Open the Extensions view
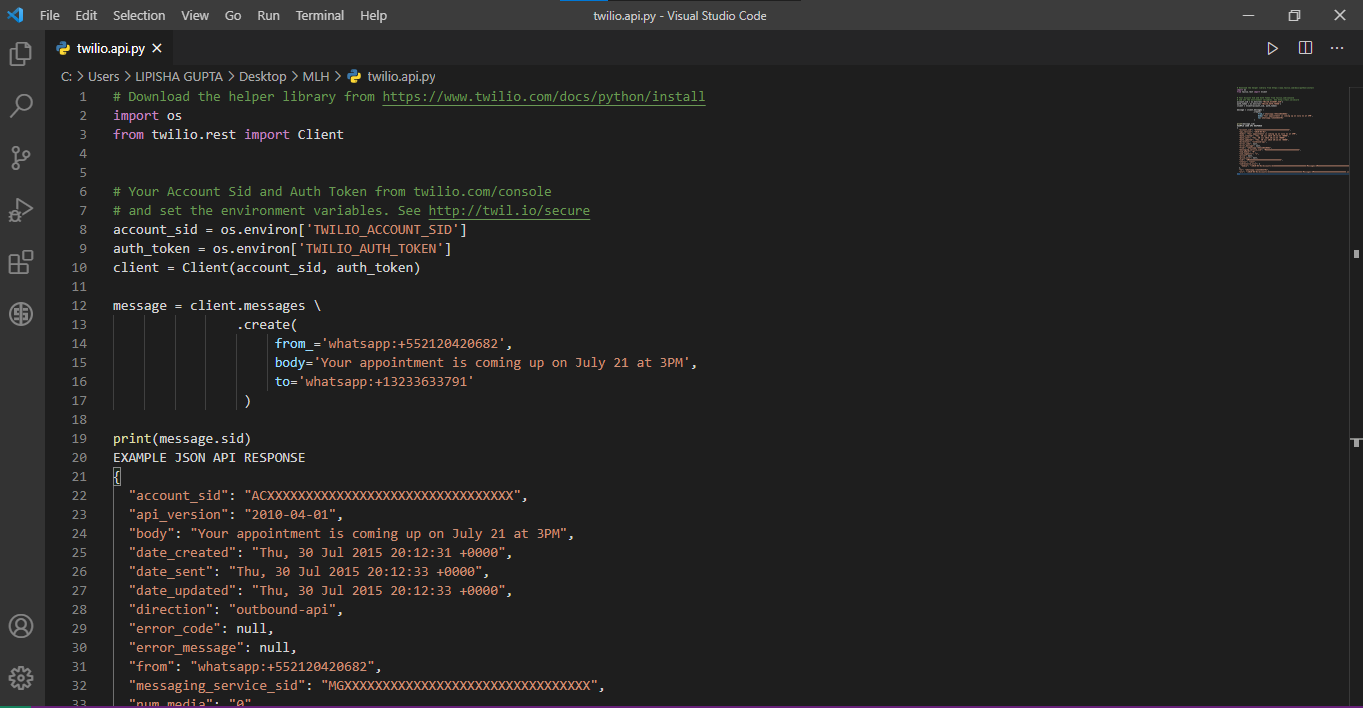1363x708 pixels. click(x=21, y=262)
